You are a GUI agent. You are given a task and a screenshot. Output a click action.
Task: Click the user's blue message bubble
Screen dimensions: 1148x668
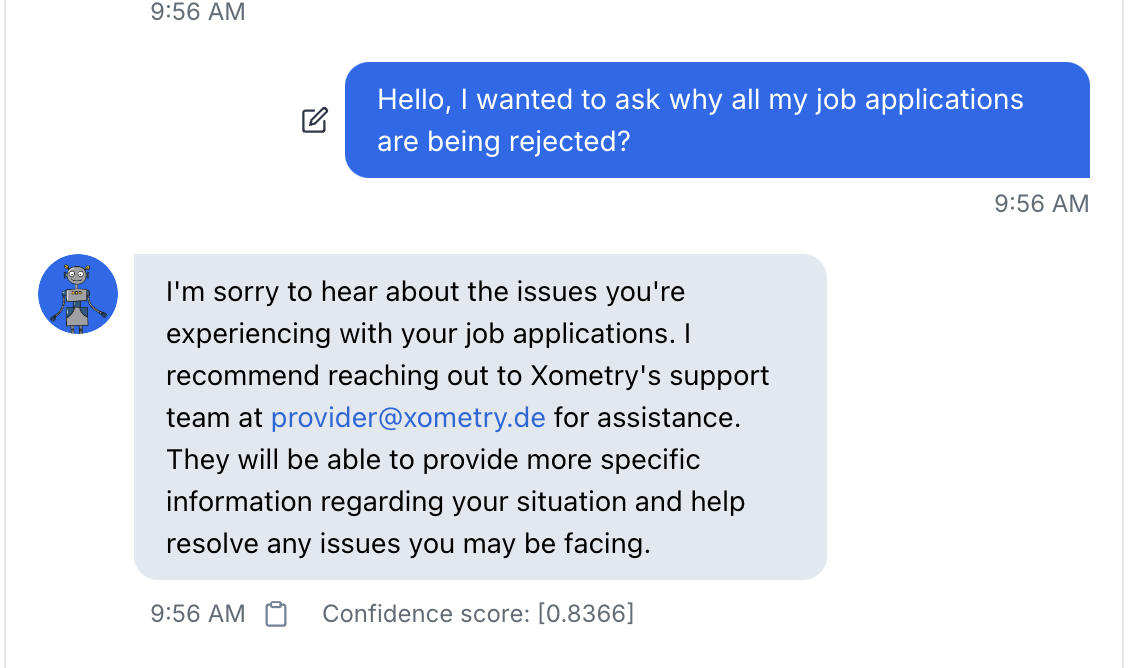716,120
